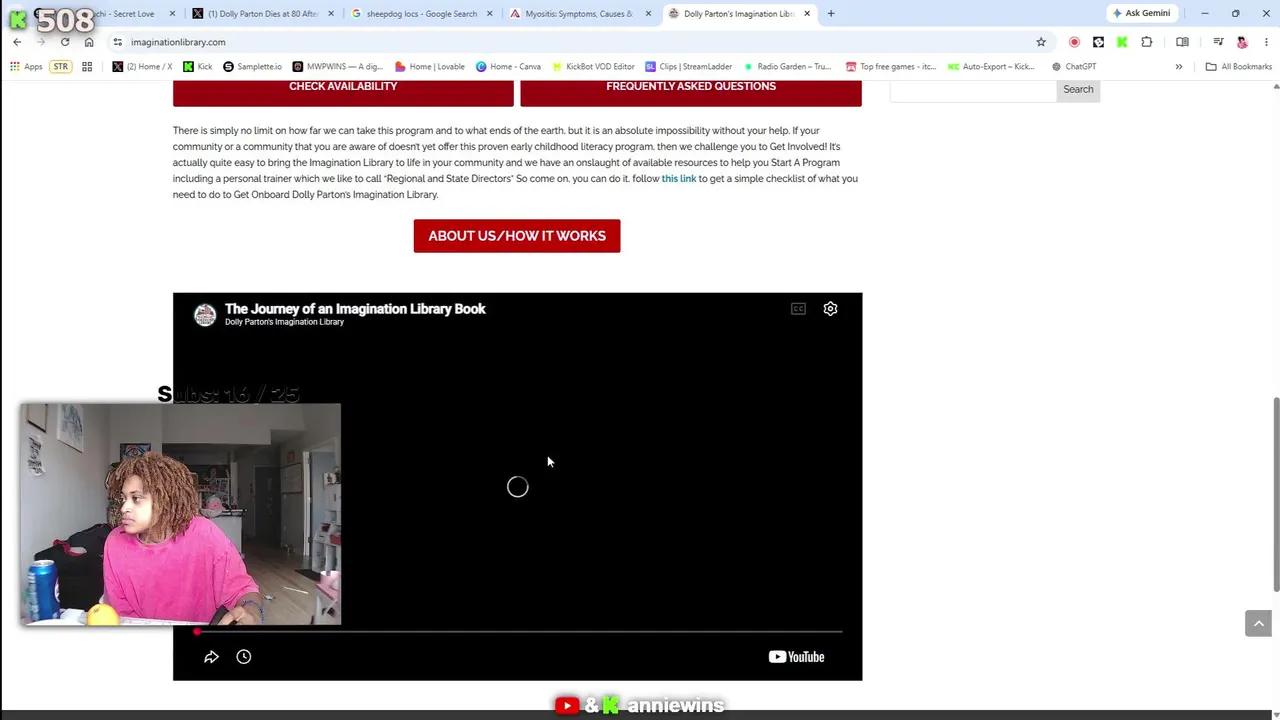Open the Kick bookmark
1280x720 pixels.
click(x=198, y=67)
